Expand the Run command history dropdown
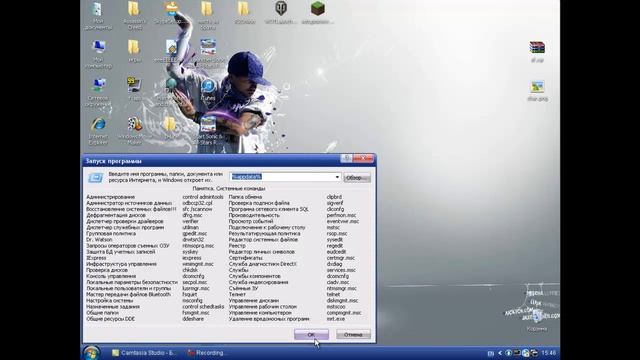 click(337, 177)
